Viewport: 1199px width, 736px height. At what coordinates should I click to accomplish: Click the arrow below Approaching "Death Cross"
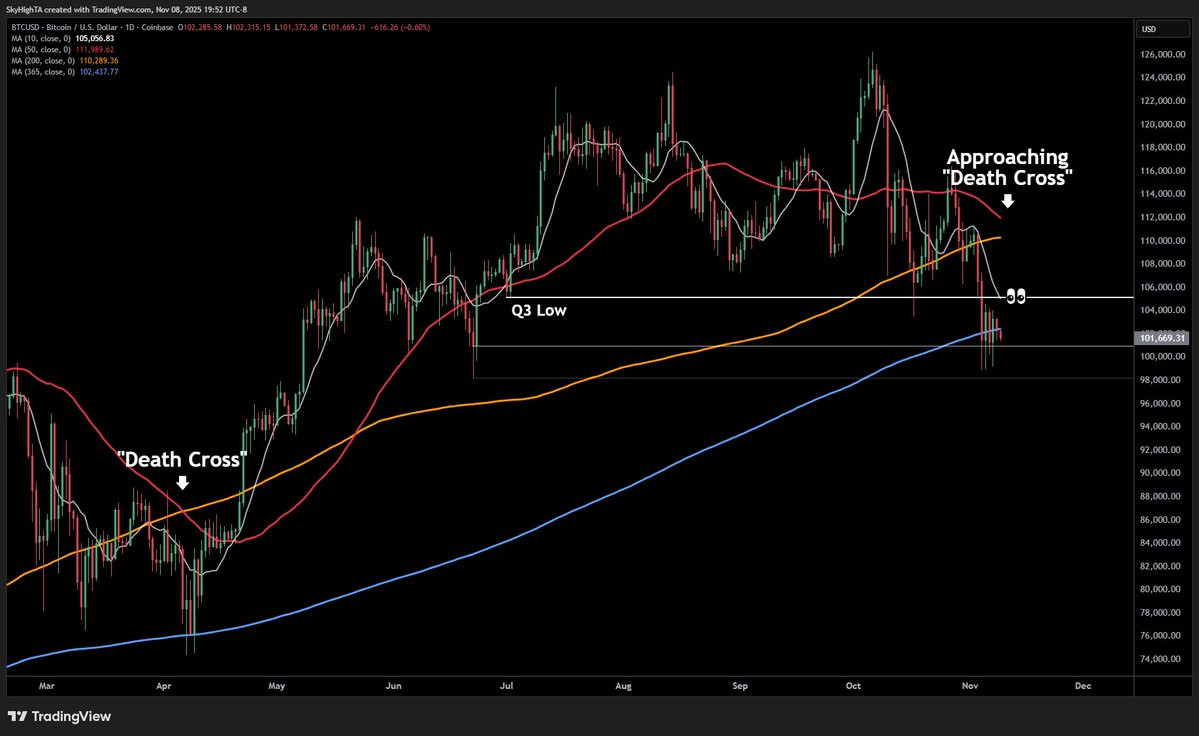(x=1008, y=201)
